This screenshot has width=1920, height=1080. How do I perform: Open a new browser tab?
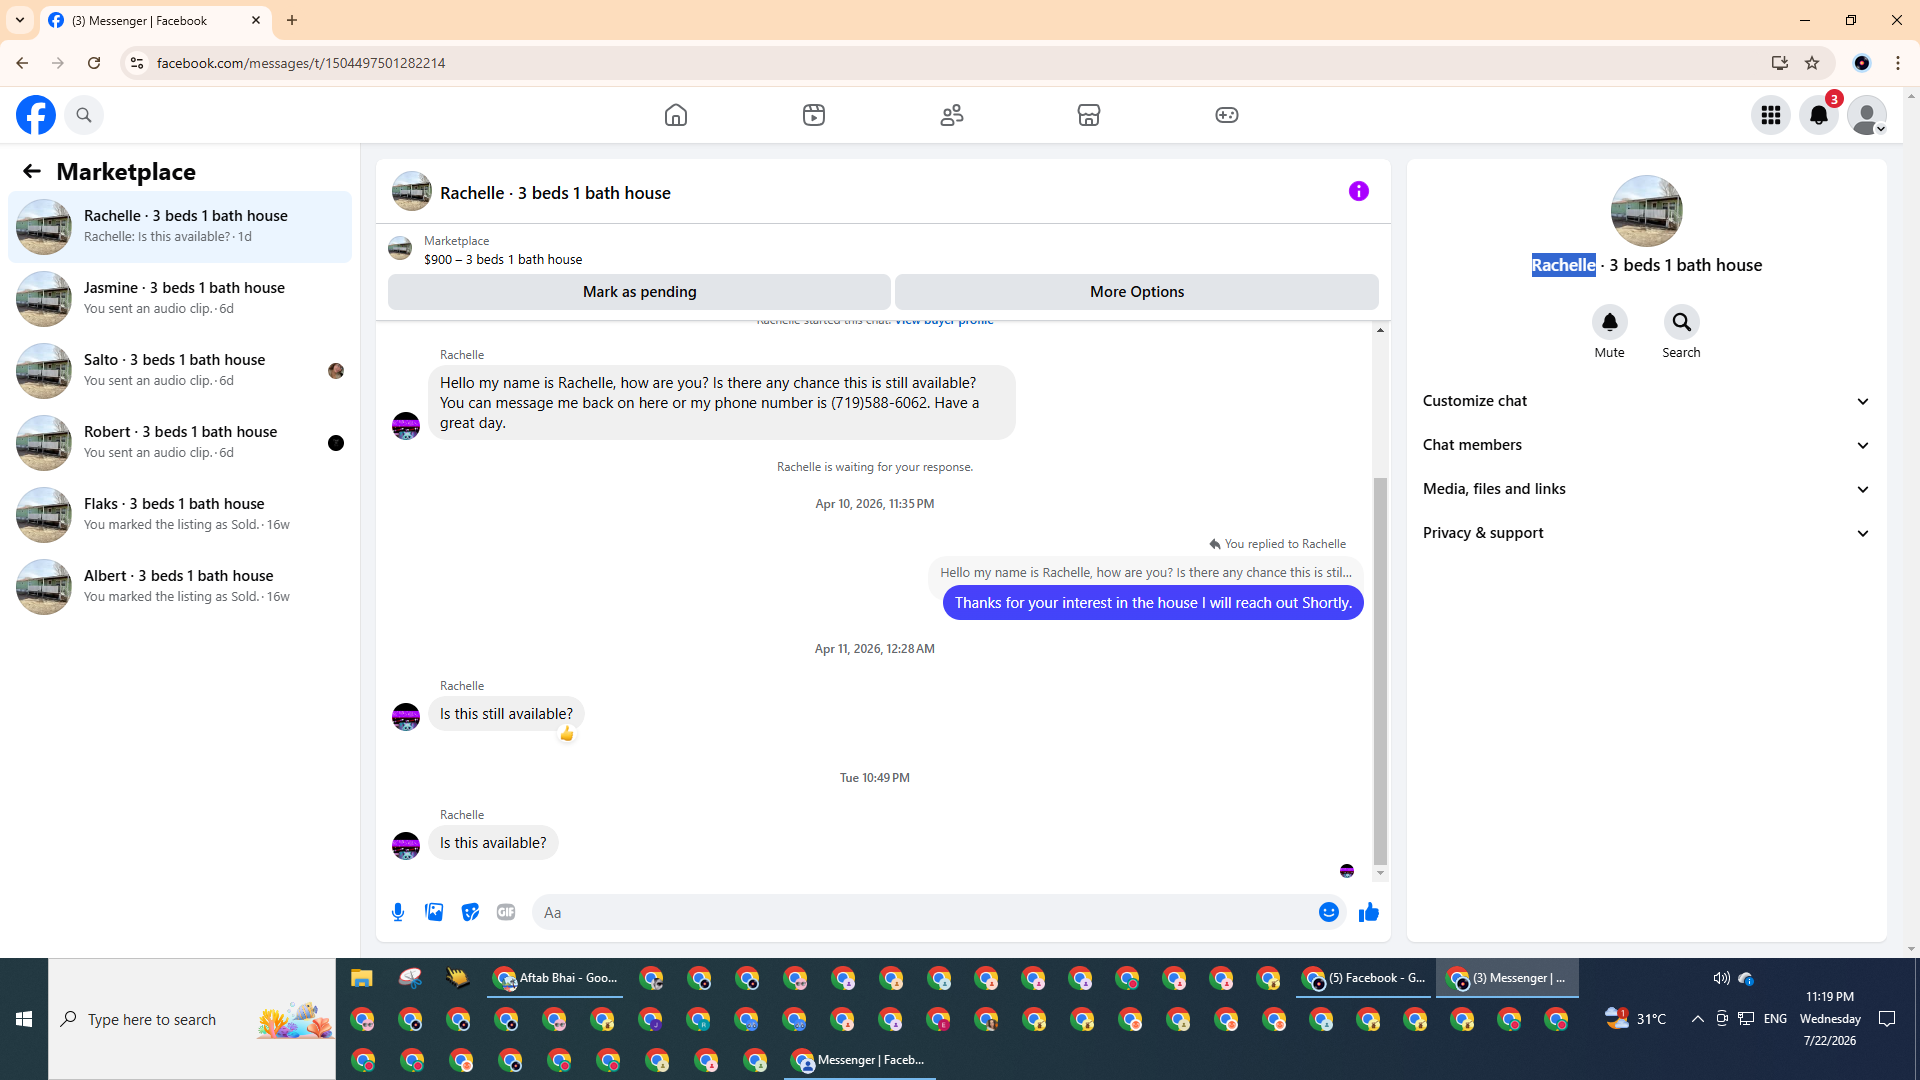292,20
